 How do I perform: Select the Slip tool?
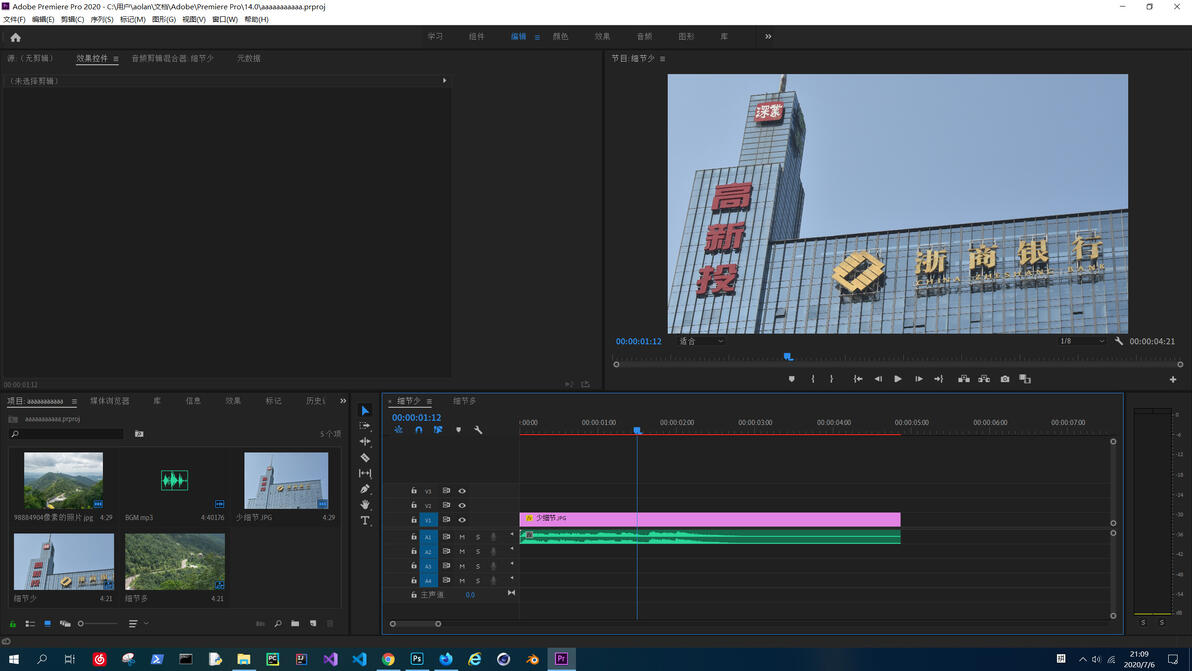tap(365, 473)
